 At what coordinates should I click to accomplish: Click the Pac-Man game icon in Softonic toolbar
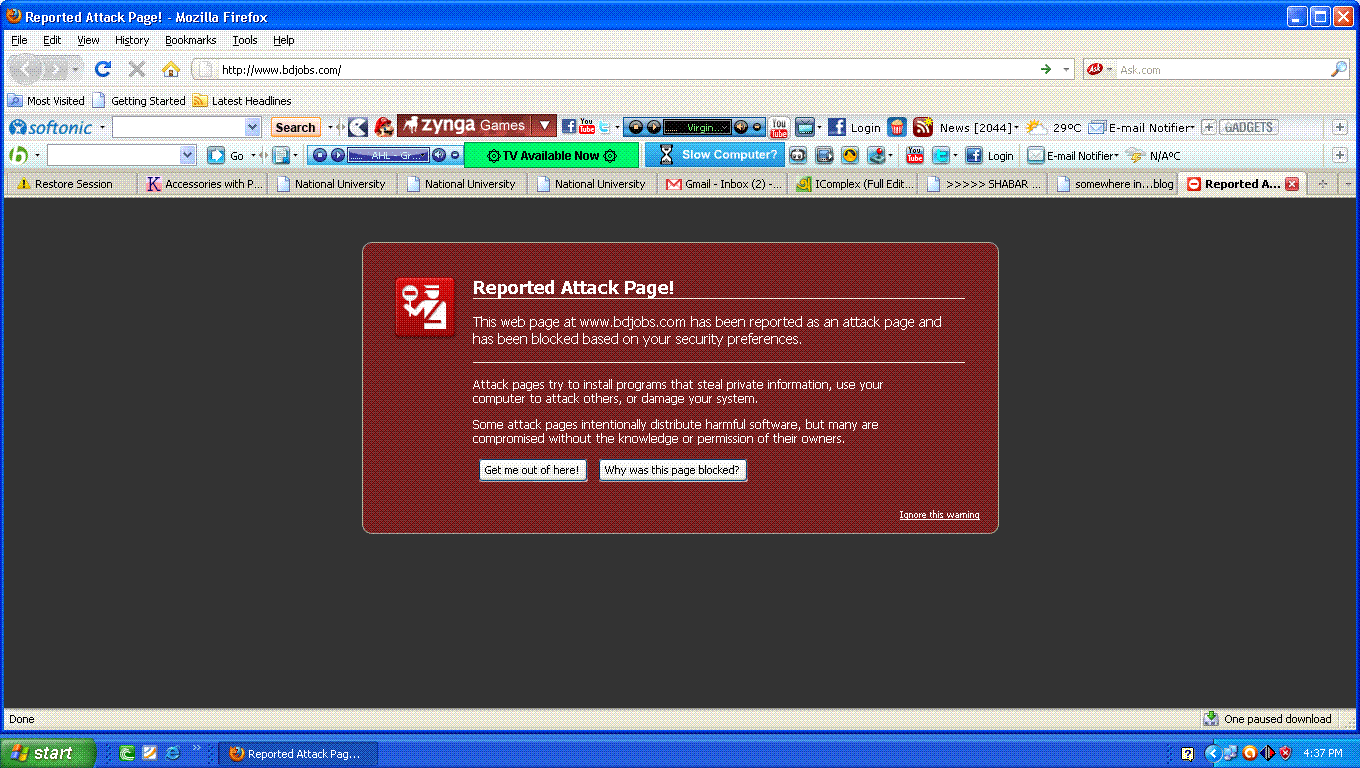point(357,127)
